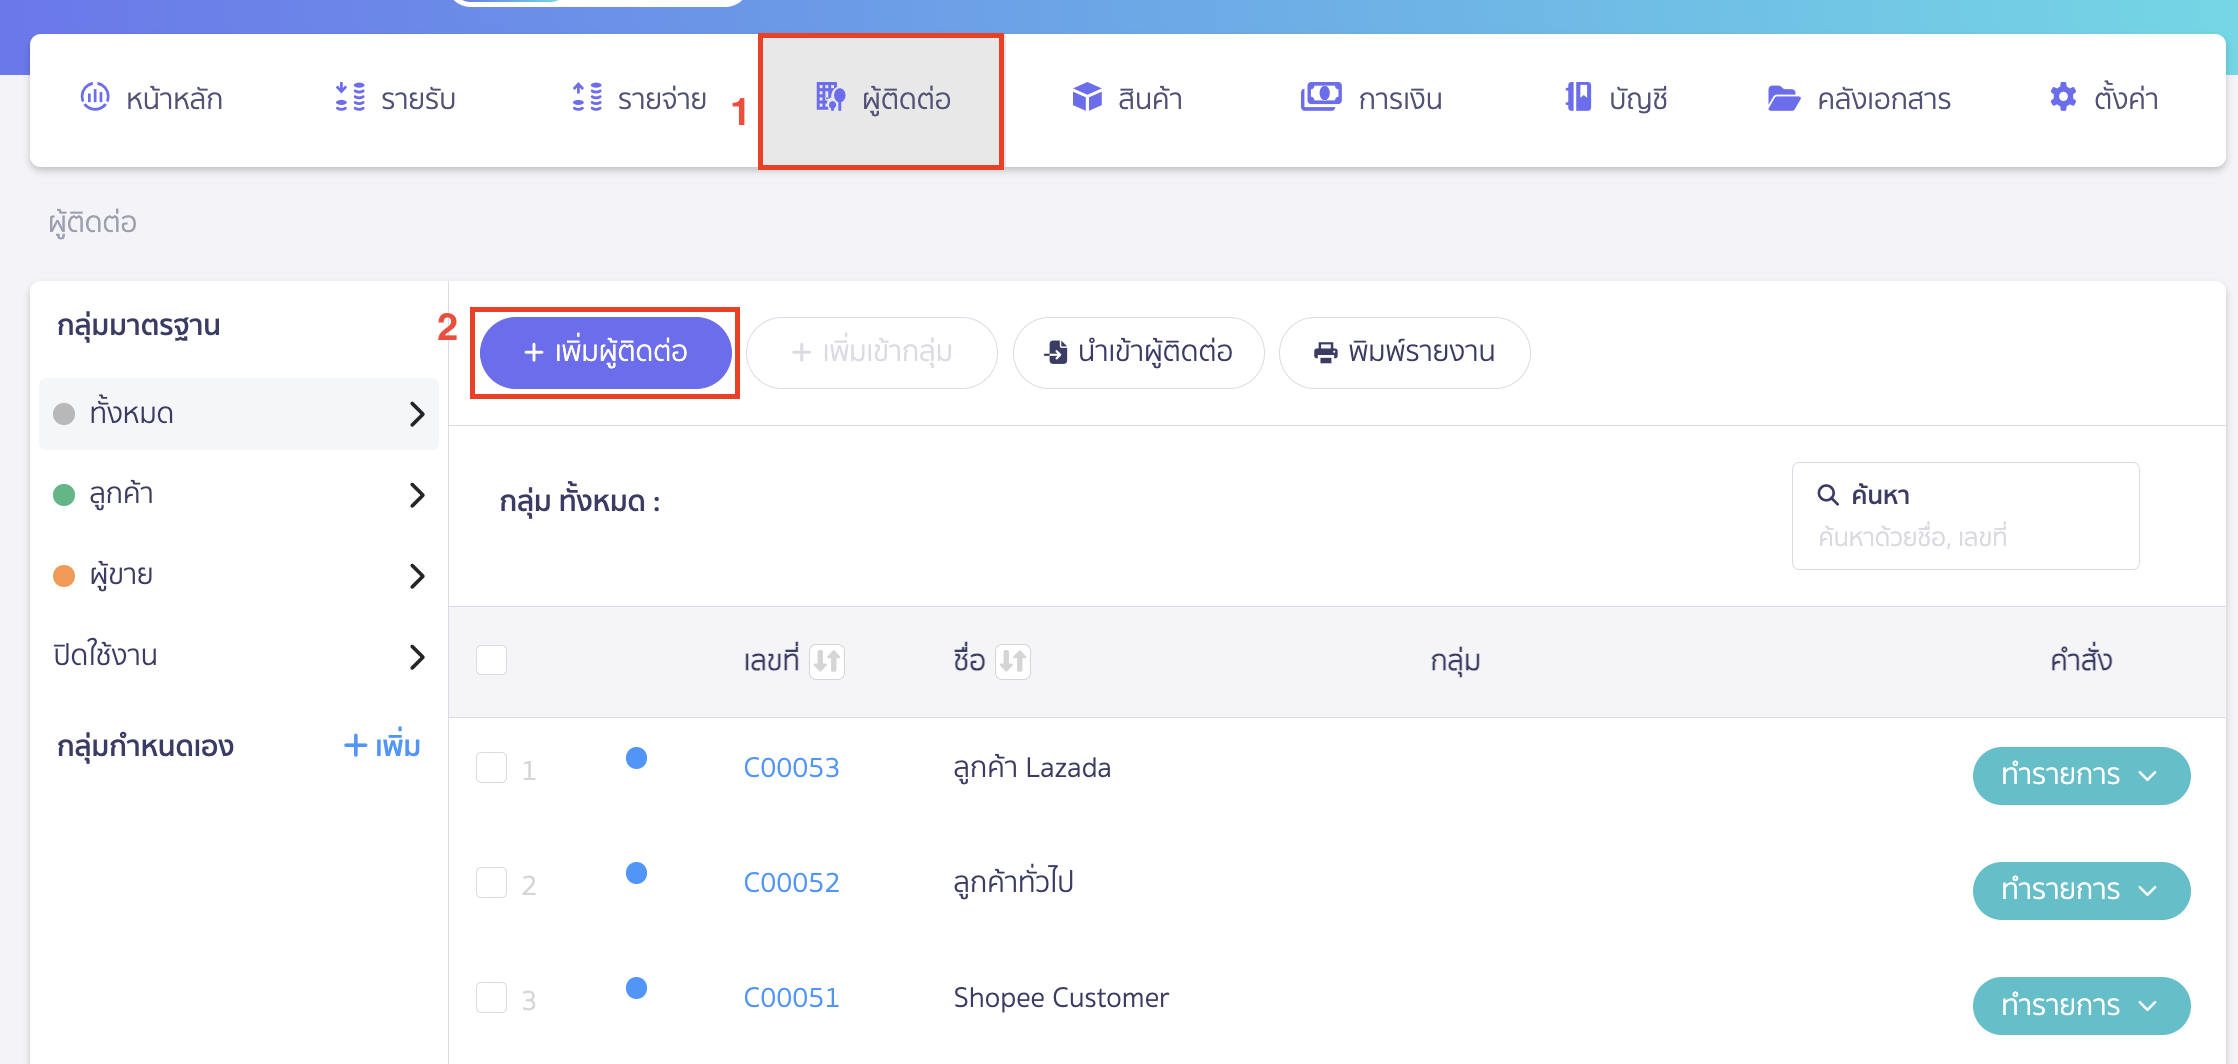Open the หน้าหลัก dashboard icon

click(95, 97)
